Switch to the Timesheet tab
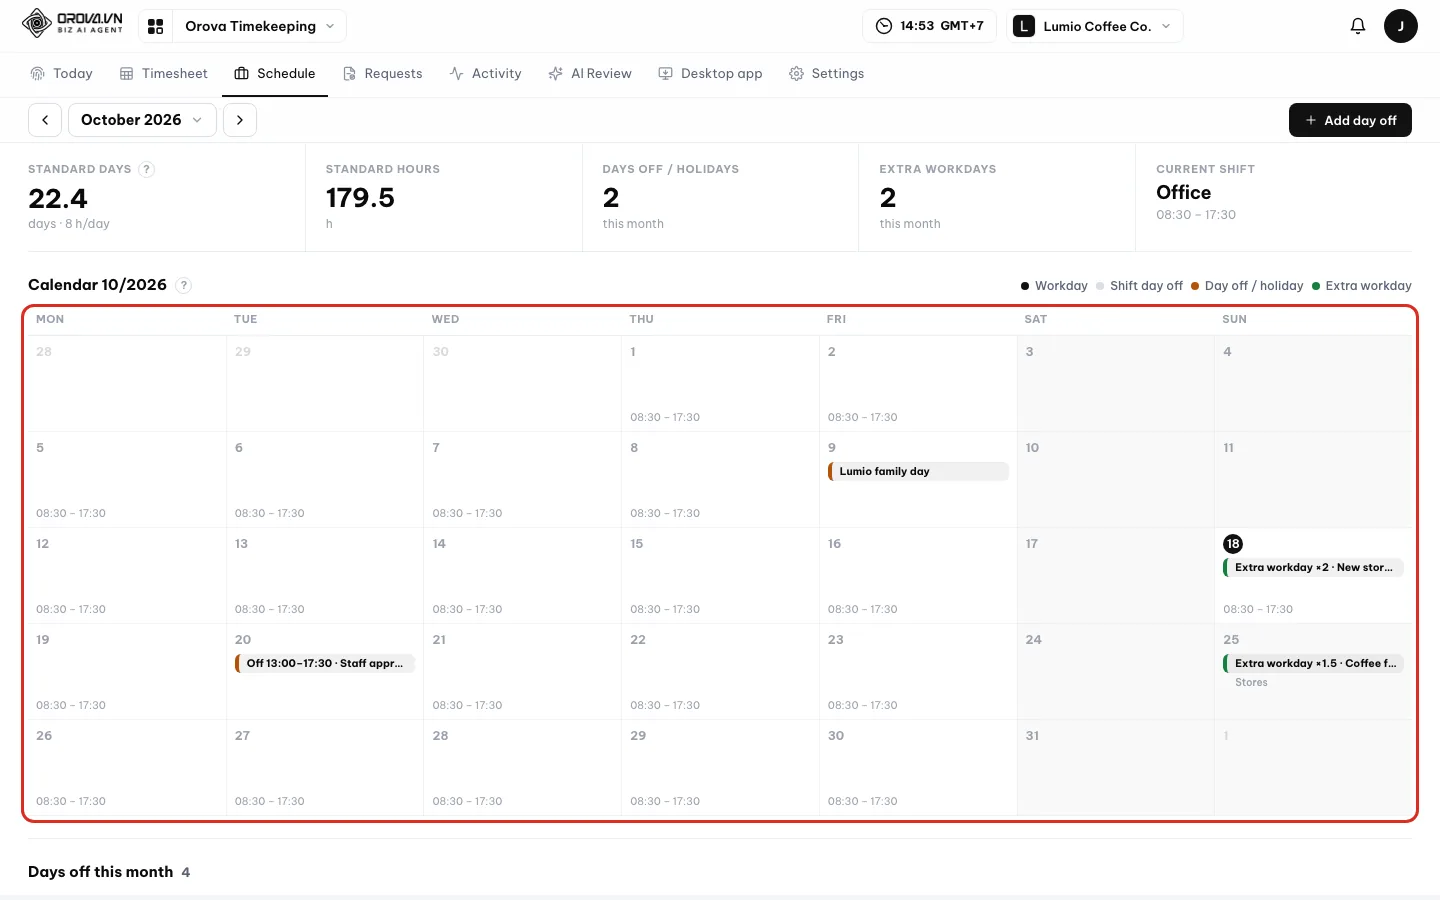The image size is (1440, 900). pyautogui.click(x=164, y=73)
